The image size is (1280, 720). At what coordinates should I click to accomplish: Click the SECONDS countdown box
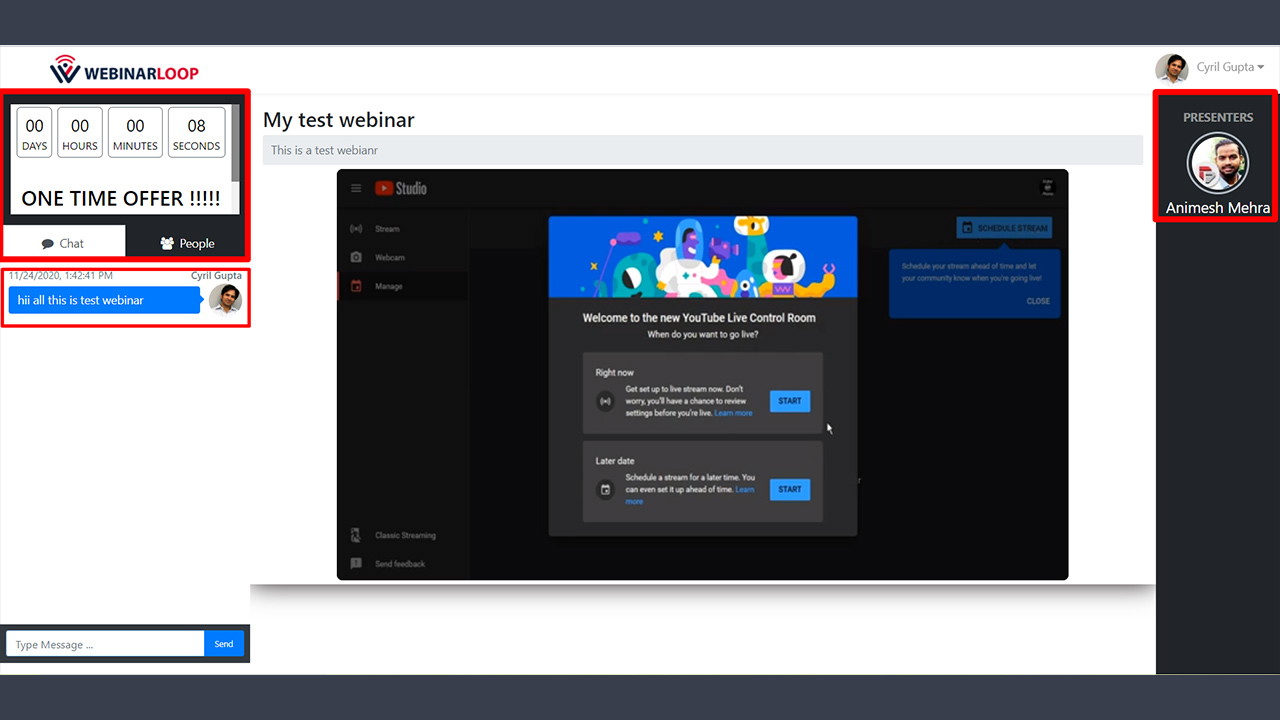point(196,133)
